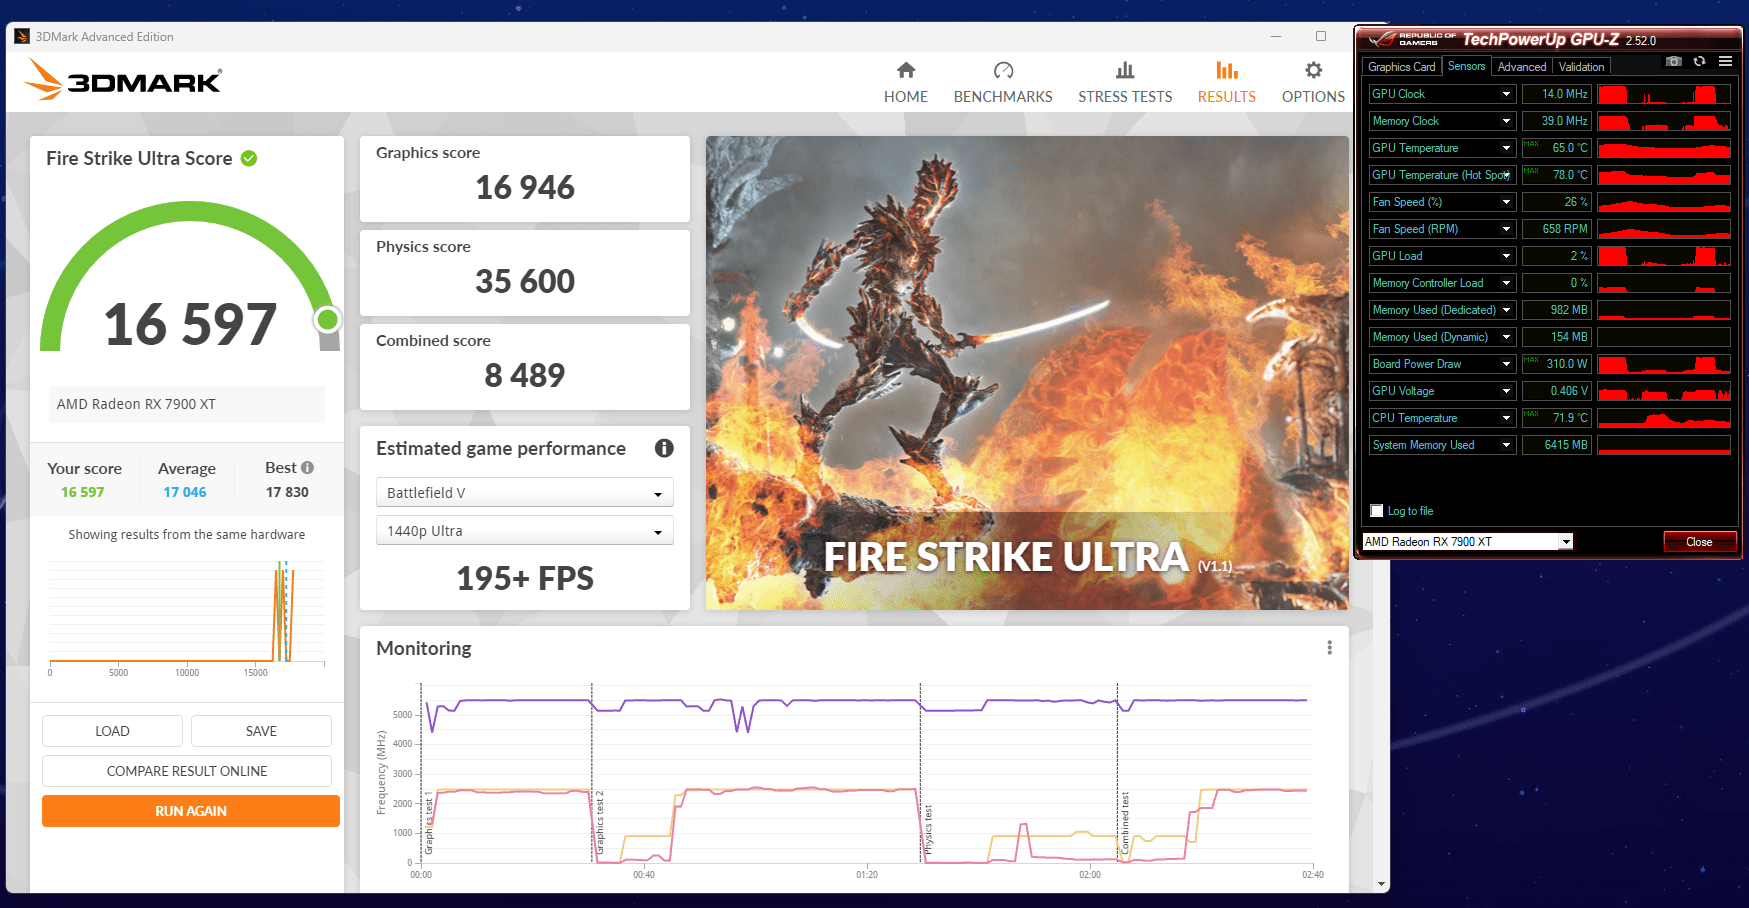Expand the GPU Temperature sensor dropdown
Screen dimensions: 1749x908
(x=1506, y=148)
